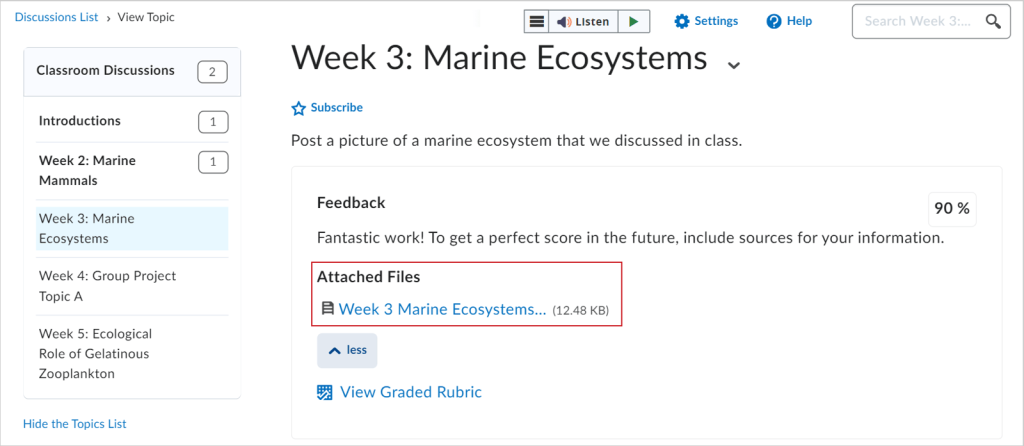Open the ReadSpeaker hamburger menu
The width and height of the screenshot is (1024, 446).
click(x=537, y=22)
